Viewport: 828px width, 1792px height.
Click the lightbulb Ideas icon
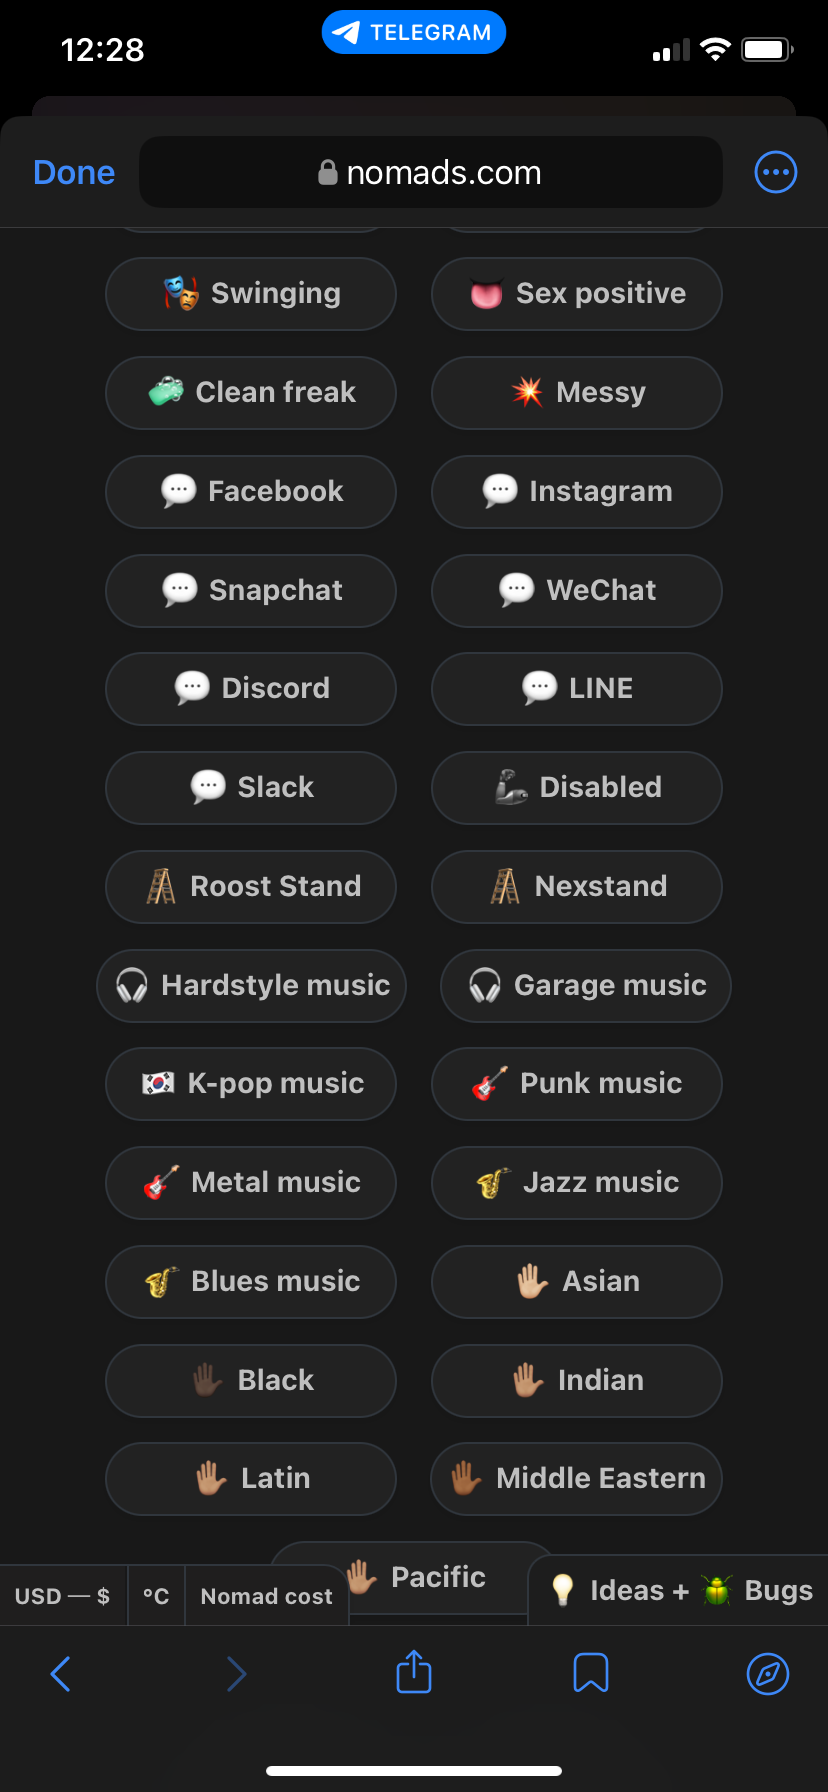[x=563, y=1590]
